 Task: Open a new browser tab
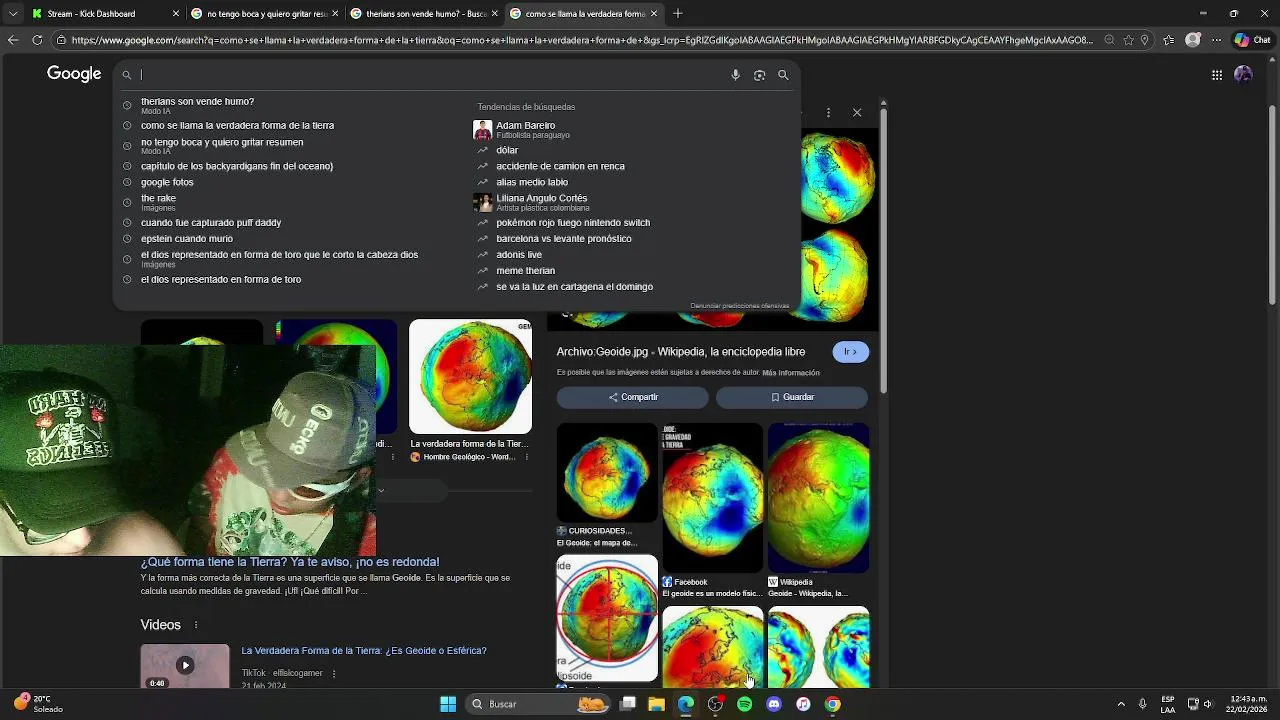click(x=677, y=13)
